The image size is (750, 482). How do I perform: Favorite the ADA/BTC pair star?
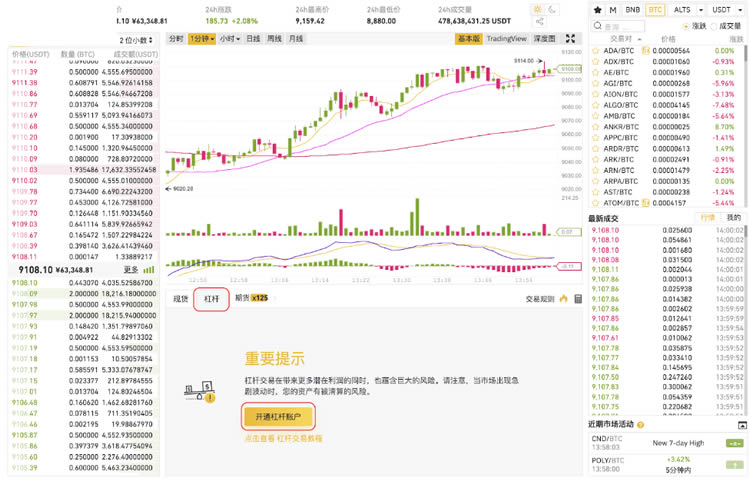pyautogui.click(x=596, y=51)
